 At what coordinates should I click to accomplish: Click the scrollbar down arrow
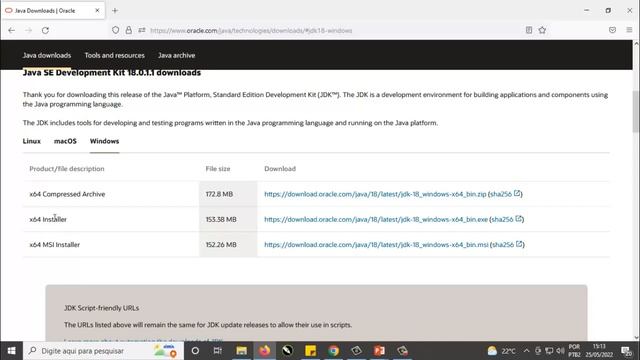click(x=636, y=337)
